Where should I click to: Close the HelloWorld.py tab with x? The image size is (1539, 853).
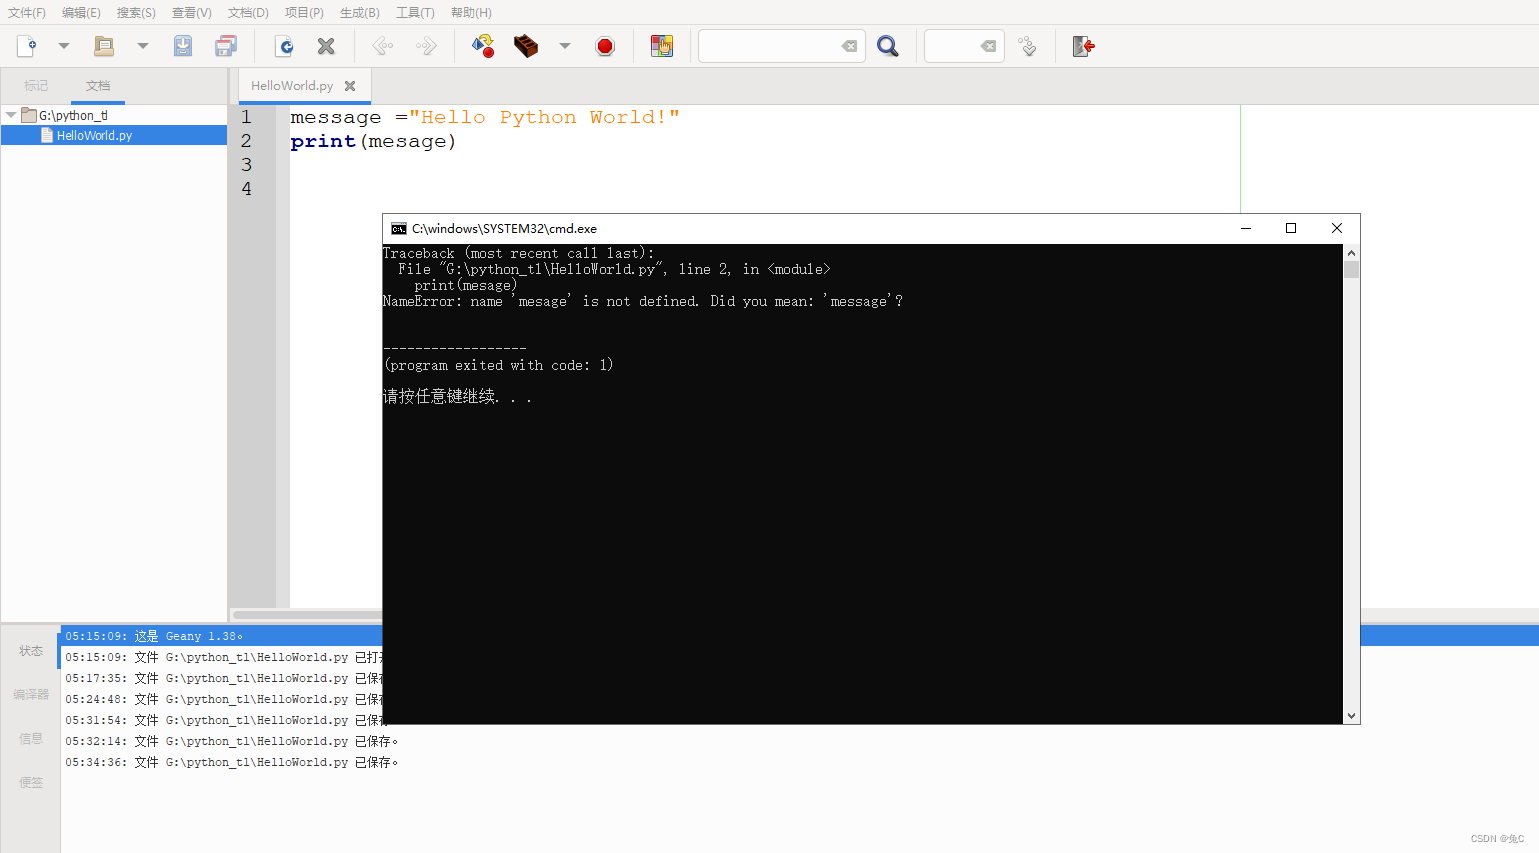point(350,86)
